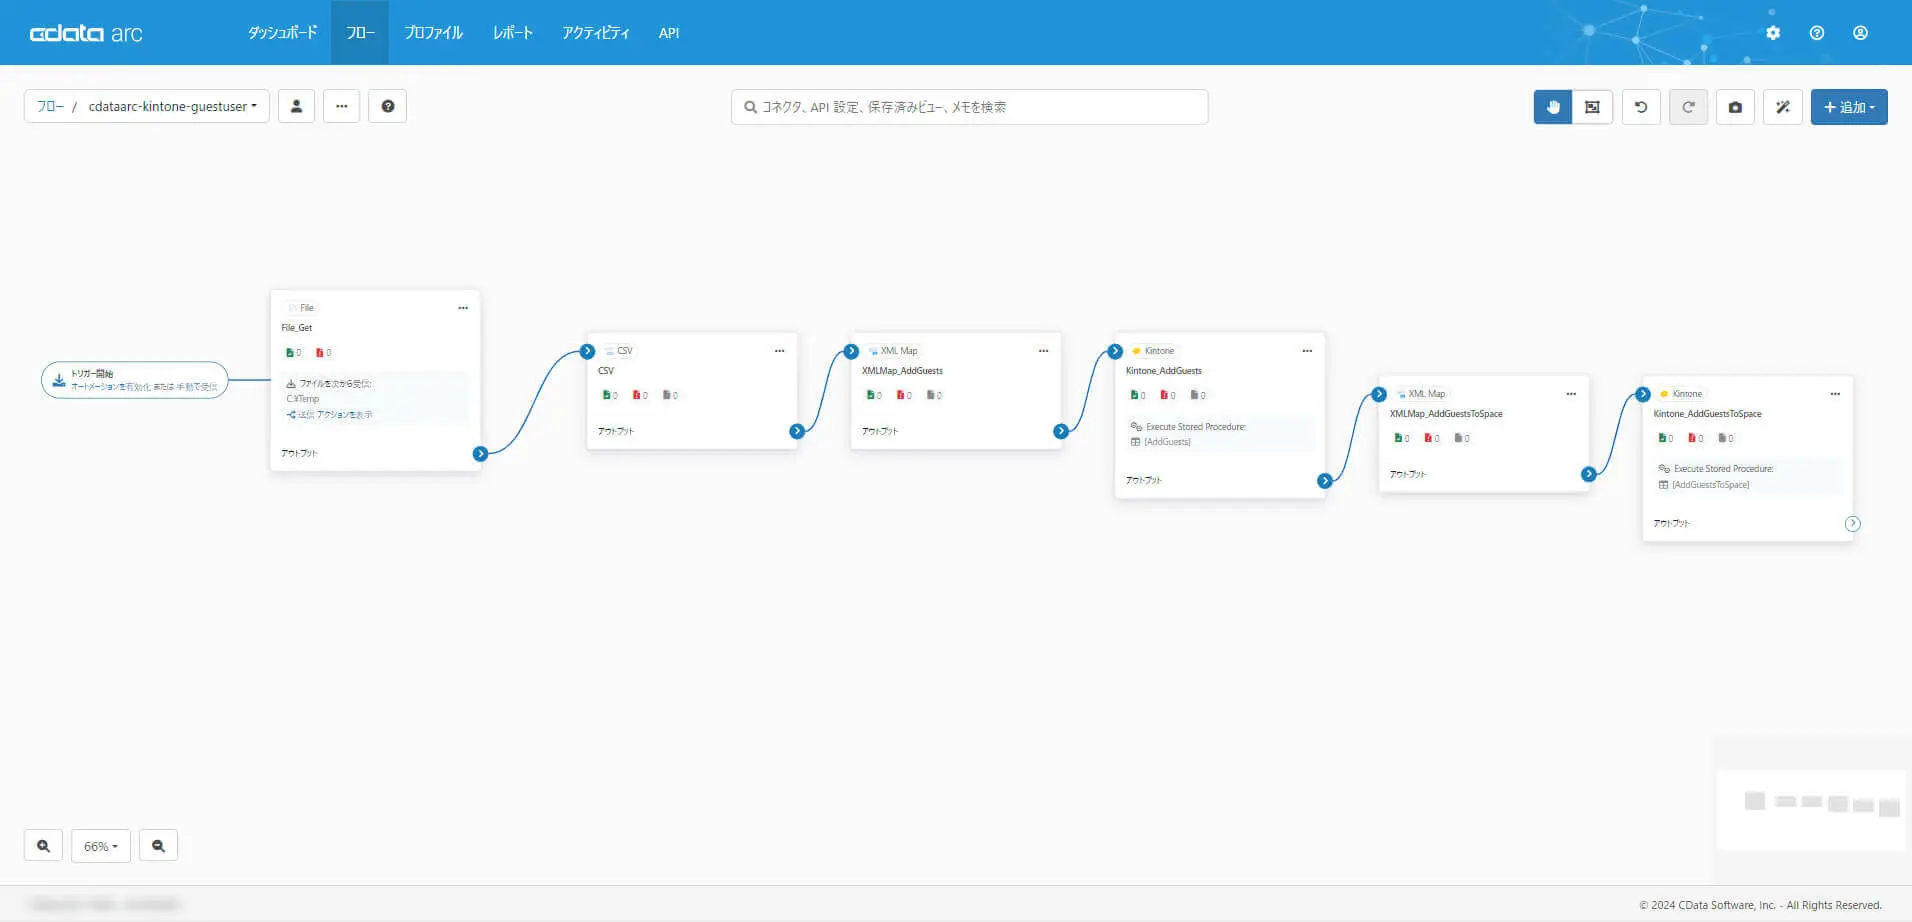Click the Kintone_AddGuests input port
Viewport: 1912px width, 922px height.
(x=1116, y=352)
